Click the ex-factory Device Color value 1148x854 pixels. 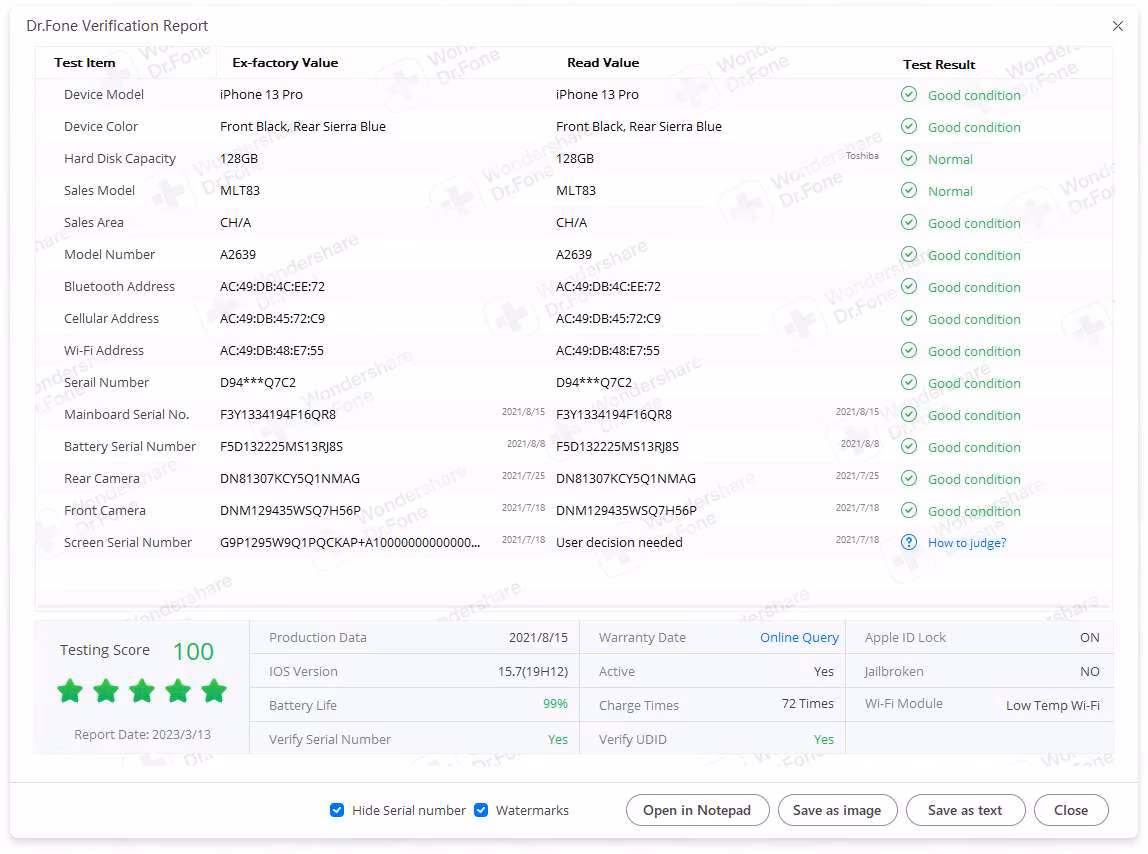coord(303,127)
